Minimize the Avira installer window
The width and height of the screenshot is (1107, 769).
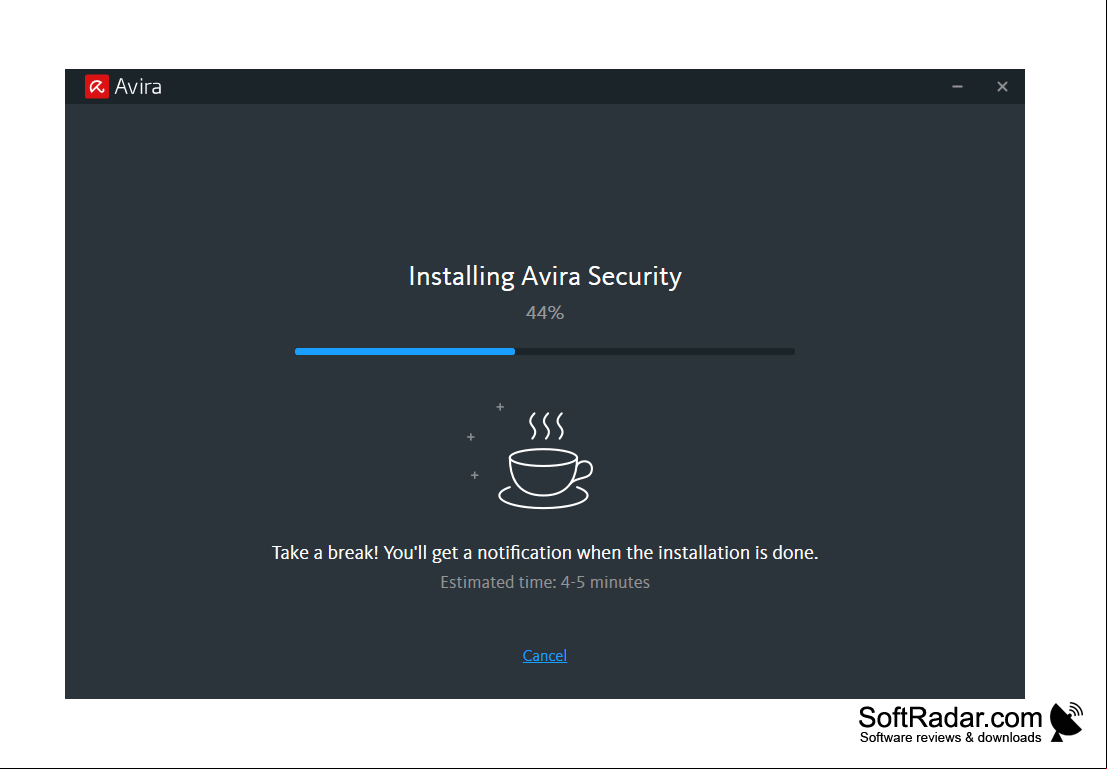(957, 87)
